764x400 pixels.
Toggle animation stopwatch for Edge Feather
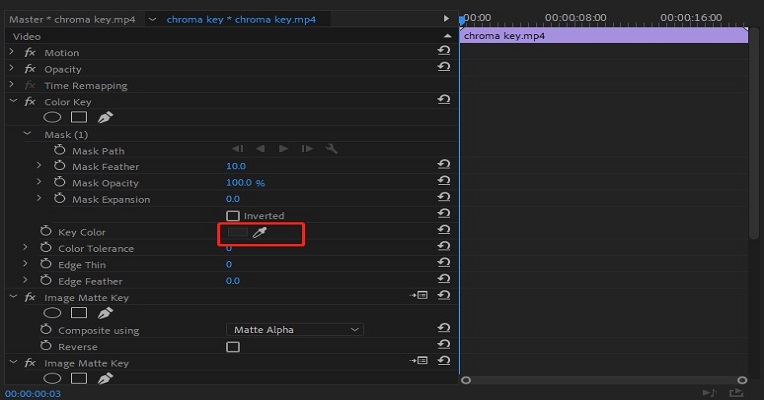tap(46, 281)
